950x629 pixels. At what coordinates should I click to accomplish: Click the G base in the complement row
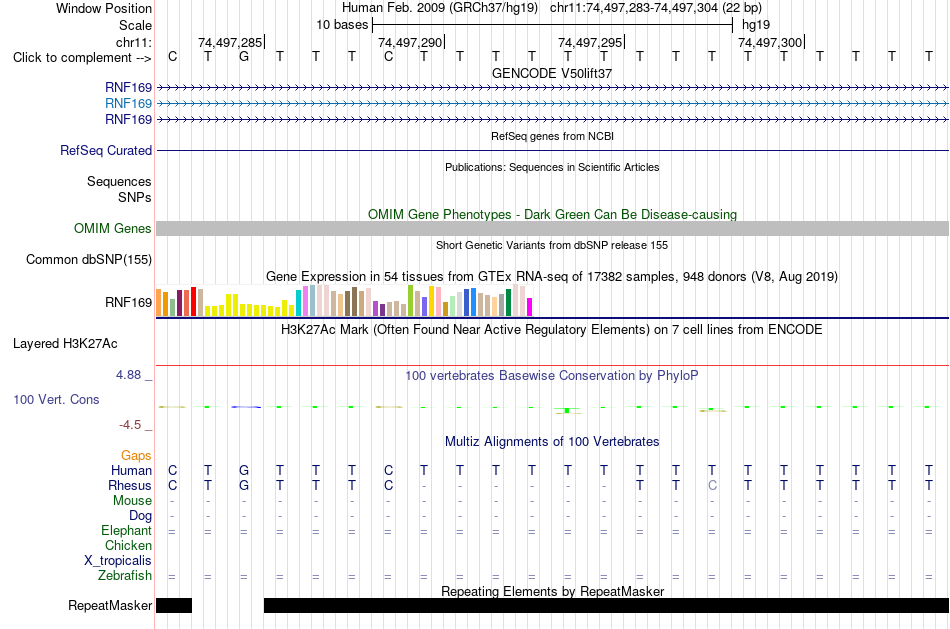pos(244,57)
